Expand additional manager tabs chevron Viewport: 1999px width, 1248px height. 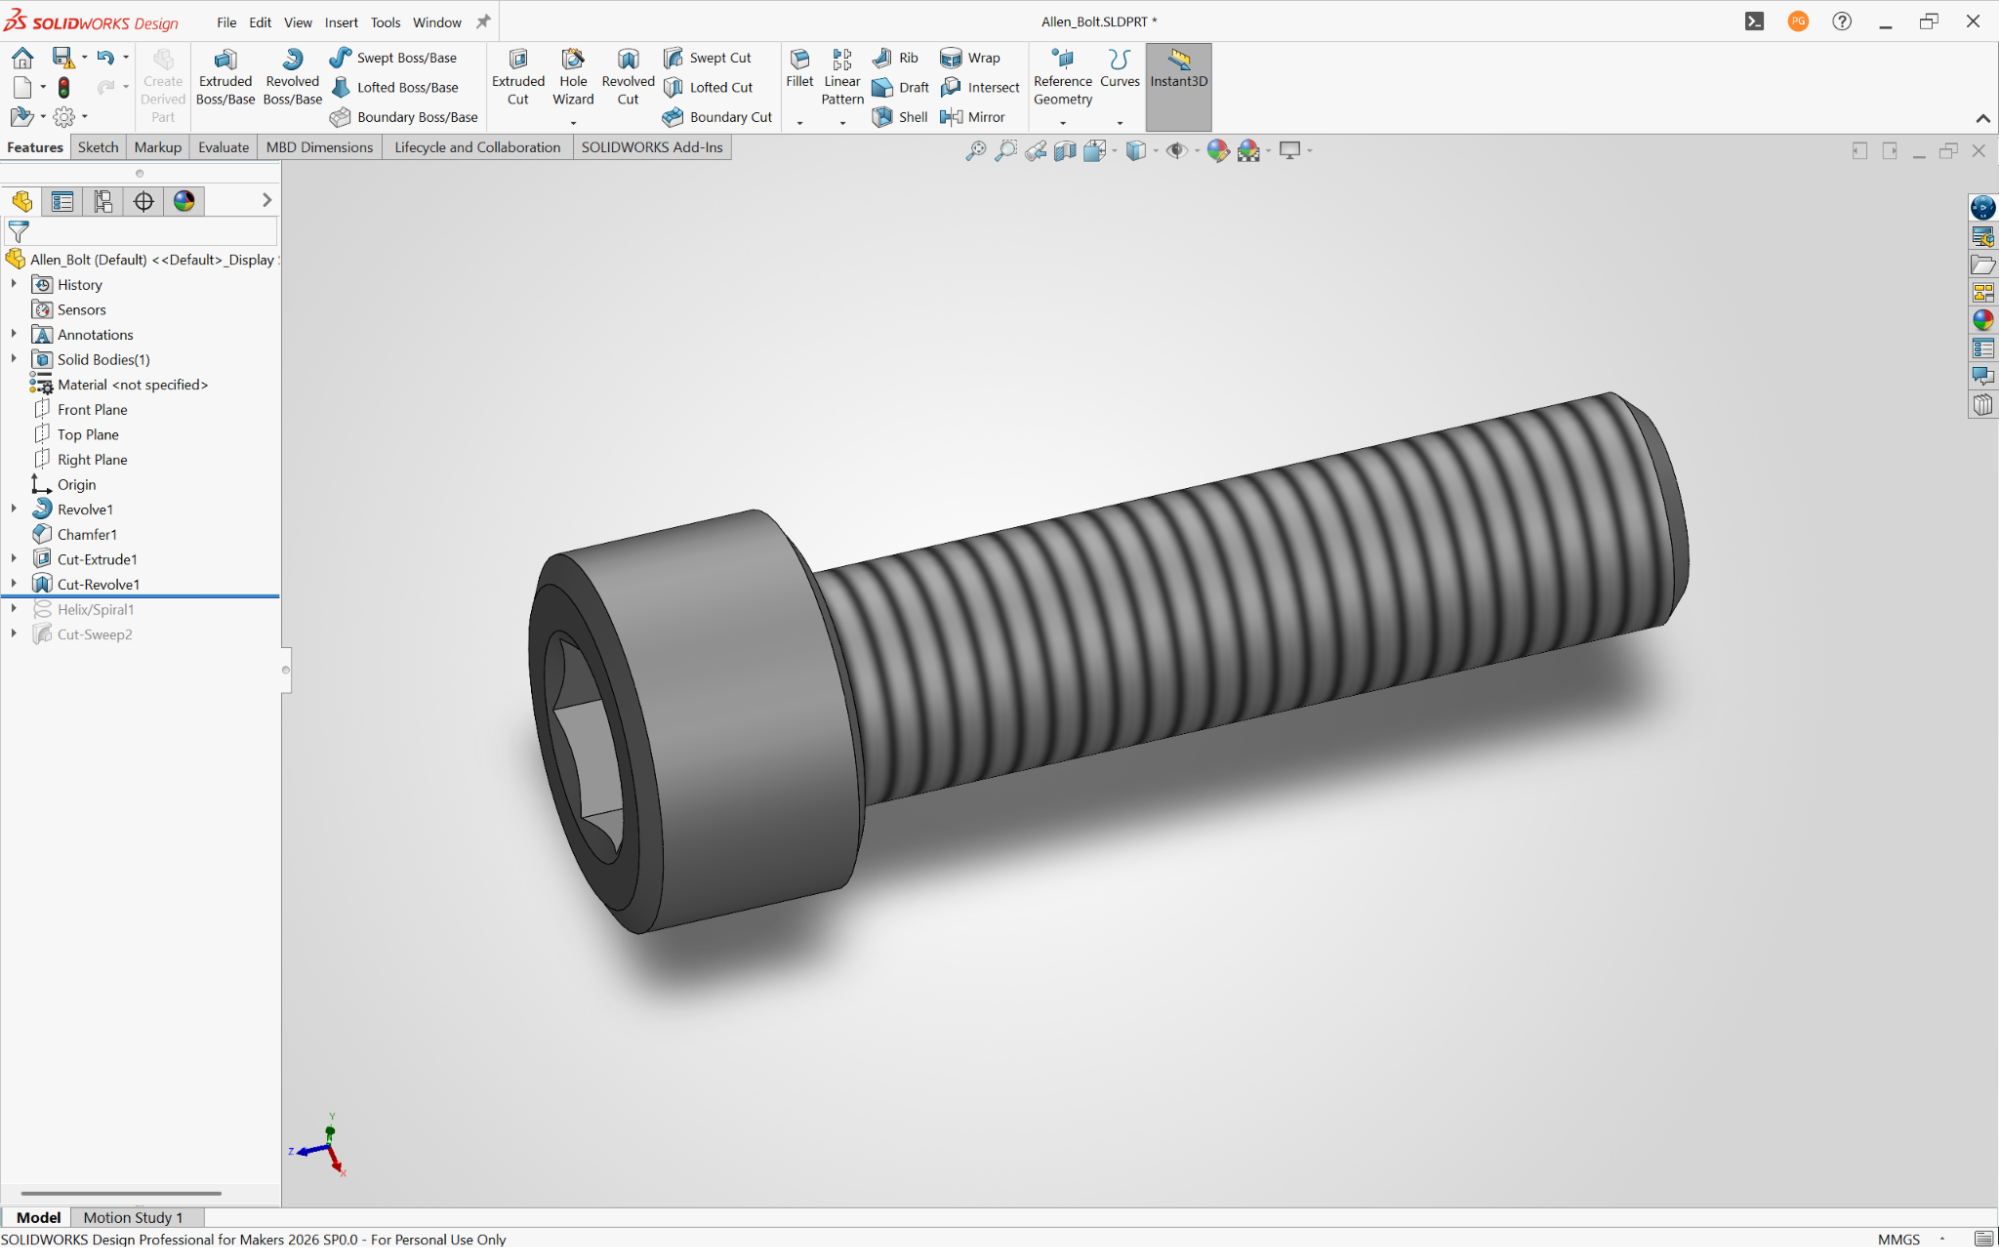tap(266, 200)
